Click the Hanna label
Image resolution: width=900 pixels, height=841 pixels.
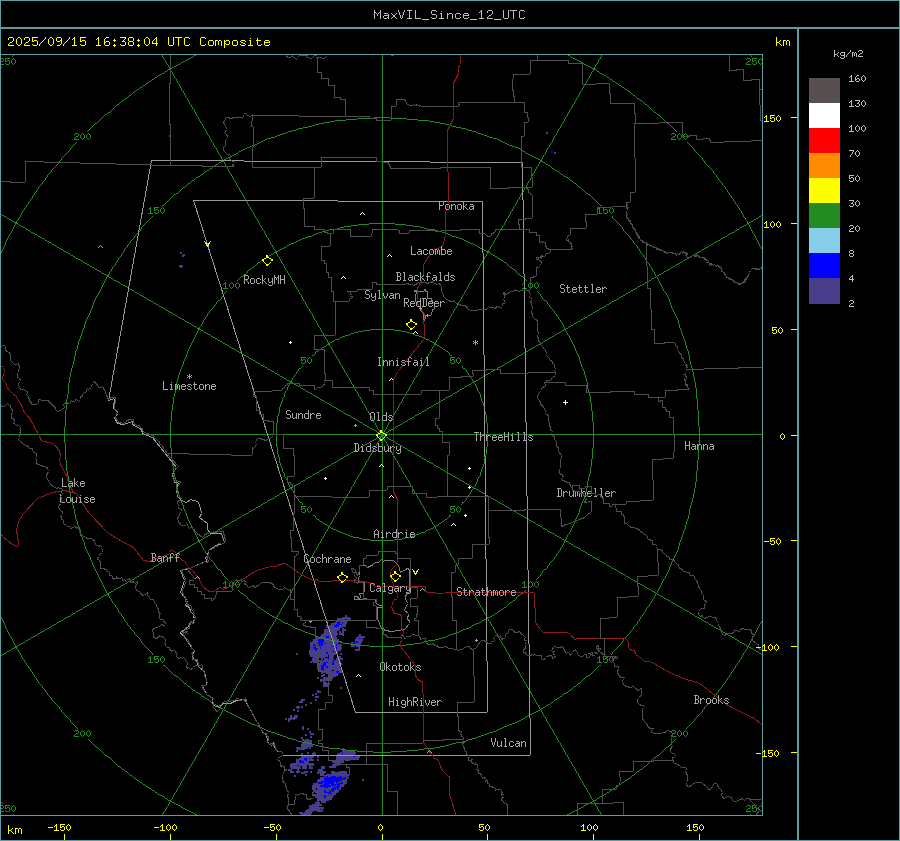(x=699, y=446)
